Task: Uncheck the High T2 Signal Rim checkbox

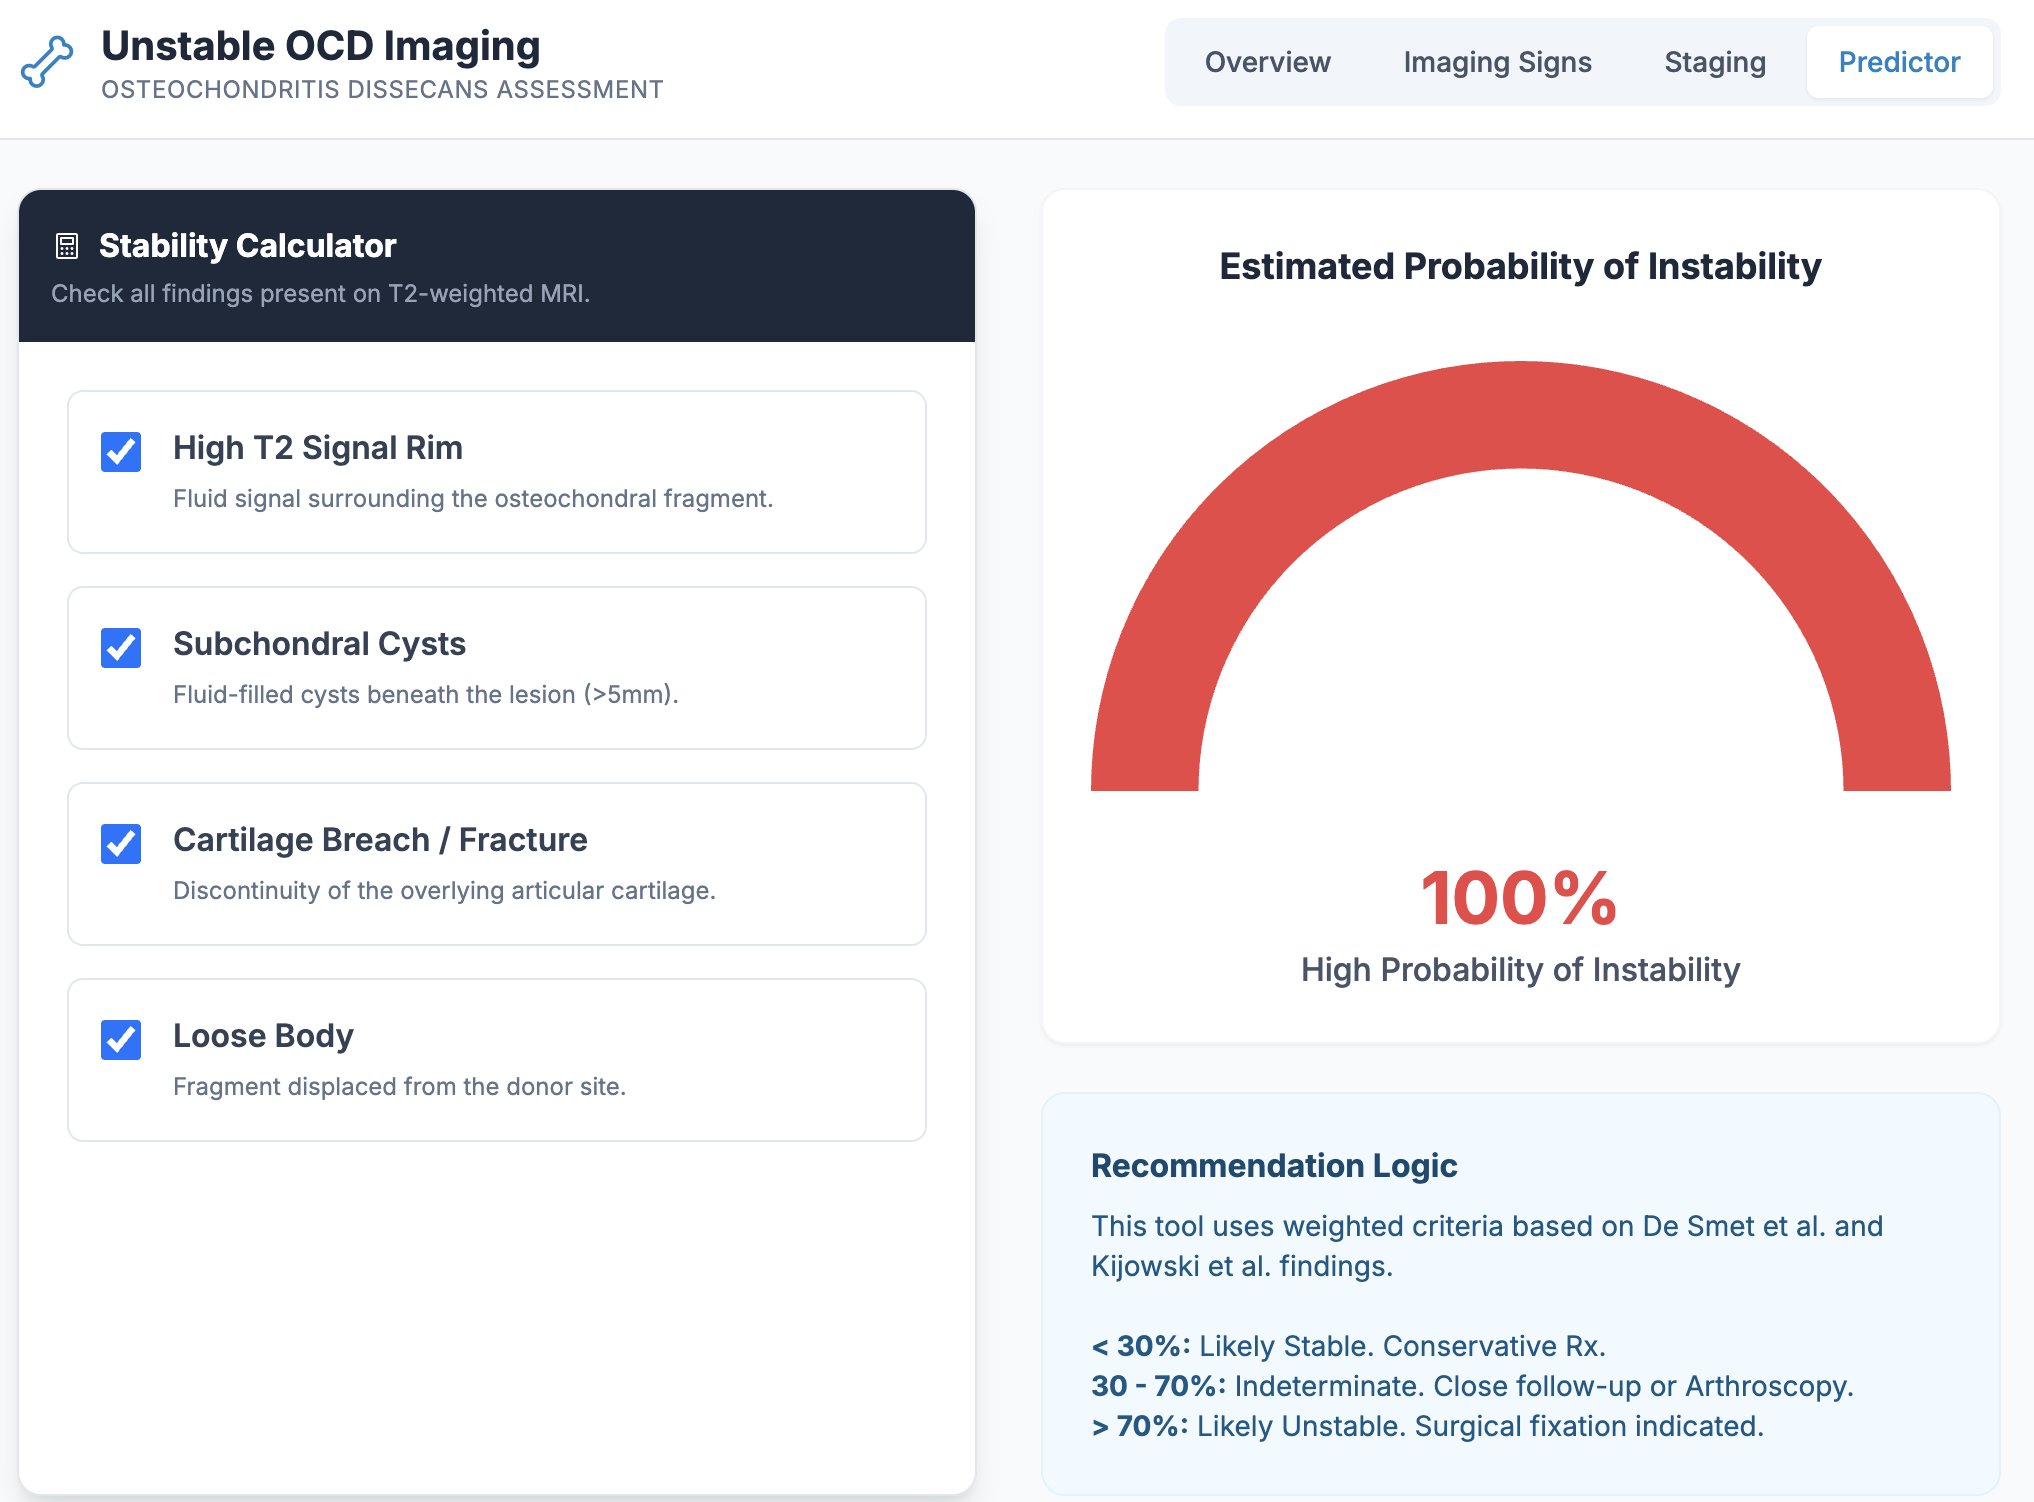Action: point(121,452)
